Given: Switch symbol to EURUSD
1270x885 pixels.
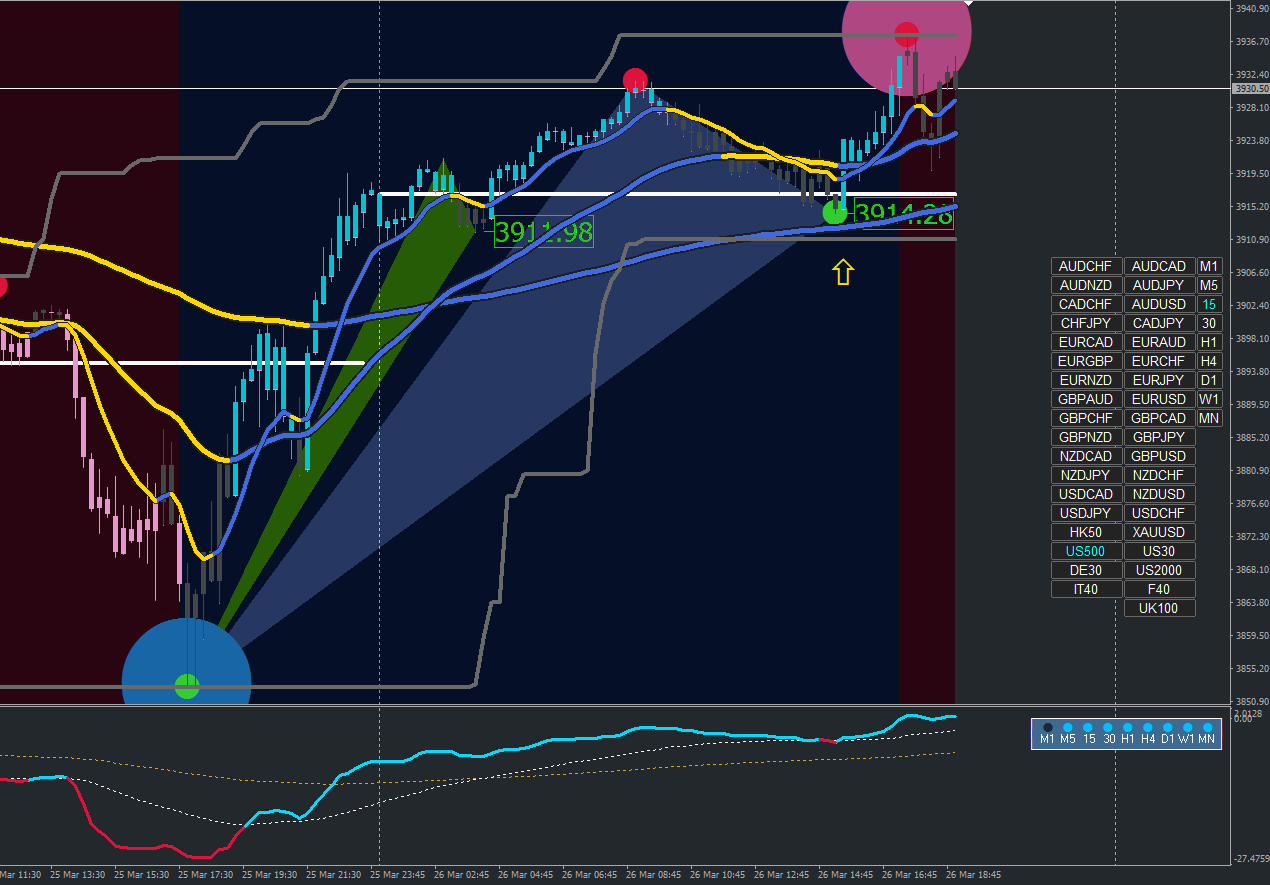Looking at the screenshot, I should coord(1160,399).
